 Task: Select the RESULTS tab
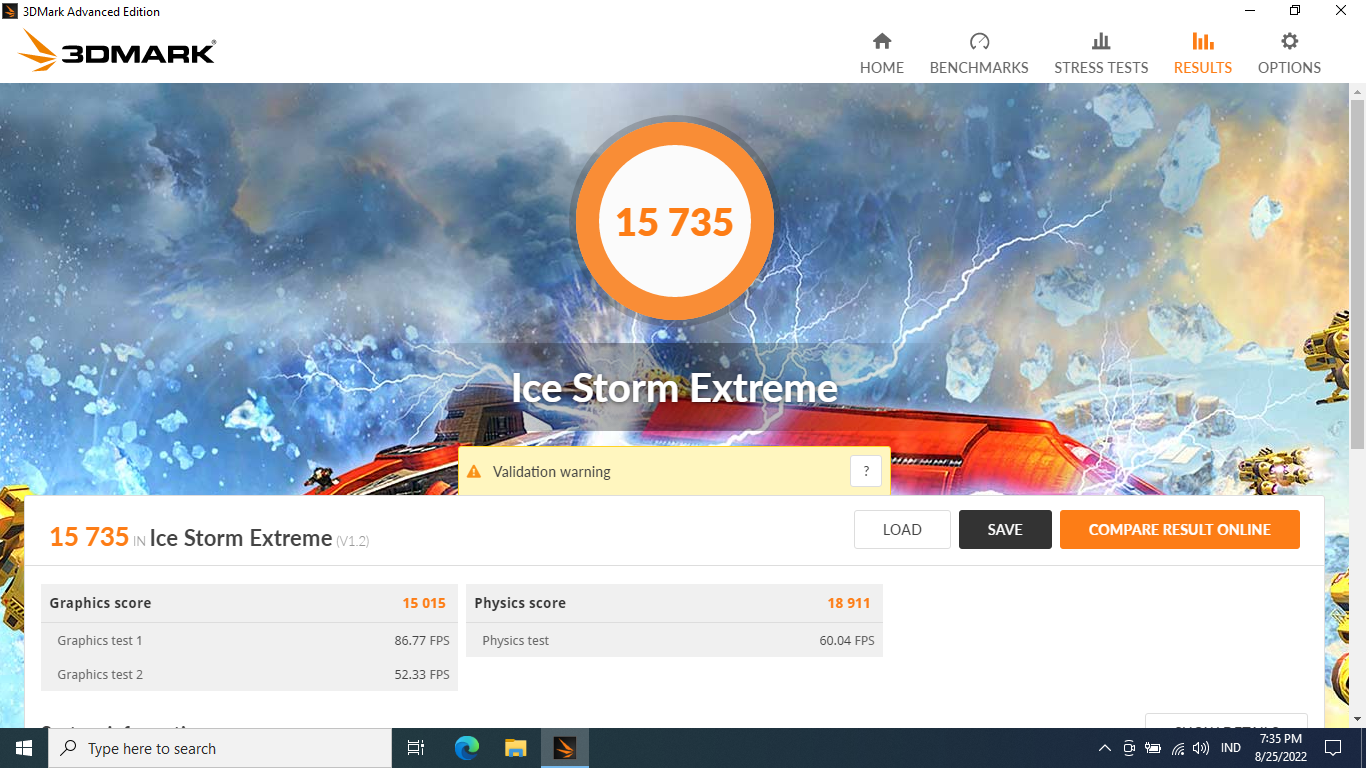point(1203,54)
